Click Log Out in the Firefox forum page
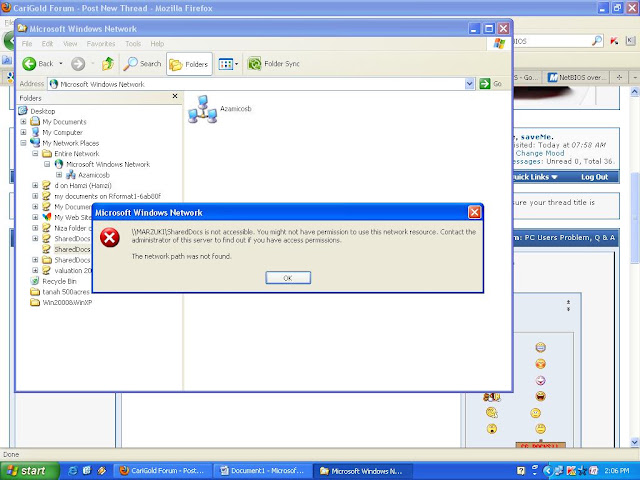The width and height of the screenshot is (640, 480). 594,177
